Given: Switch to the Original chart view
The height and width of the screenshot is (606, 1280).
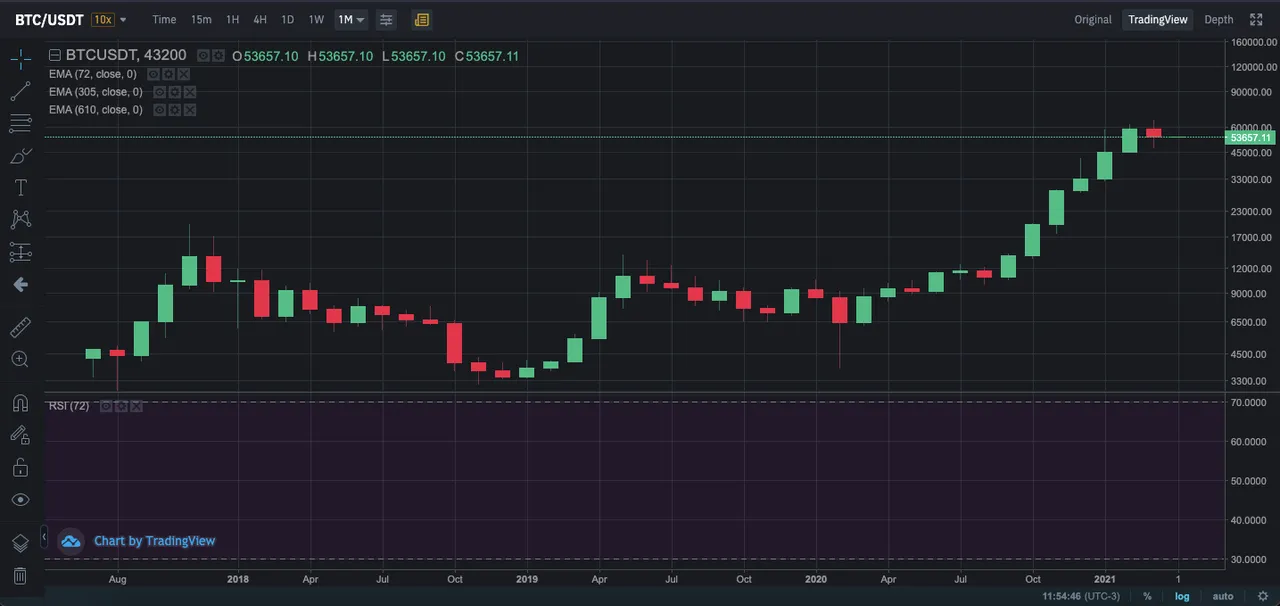Looking at the screenshot, I should click(1093, 20).
